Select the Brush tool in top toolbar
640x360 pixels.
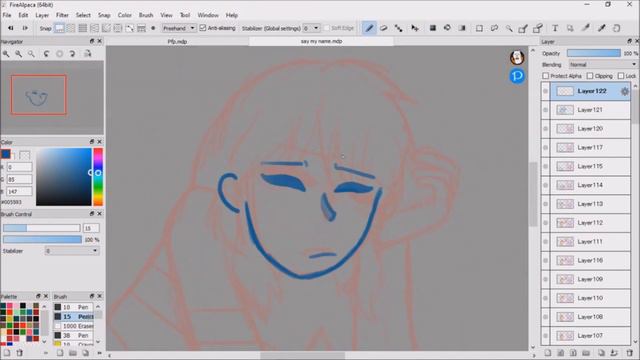tap(369, 28)
